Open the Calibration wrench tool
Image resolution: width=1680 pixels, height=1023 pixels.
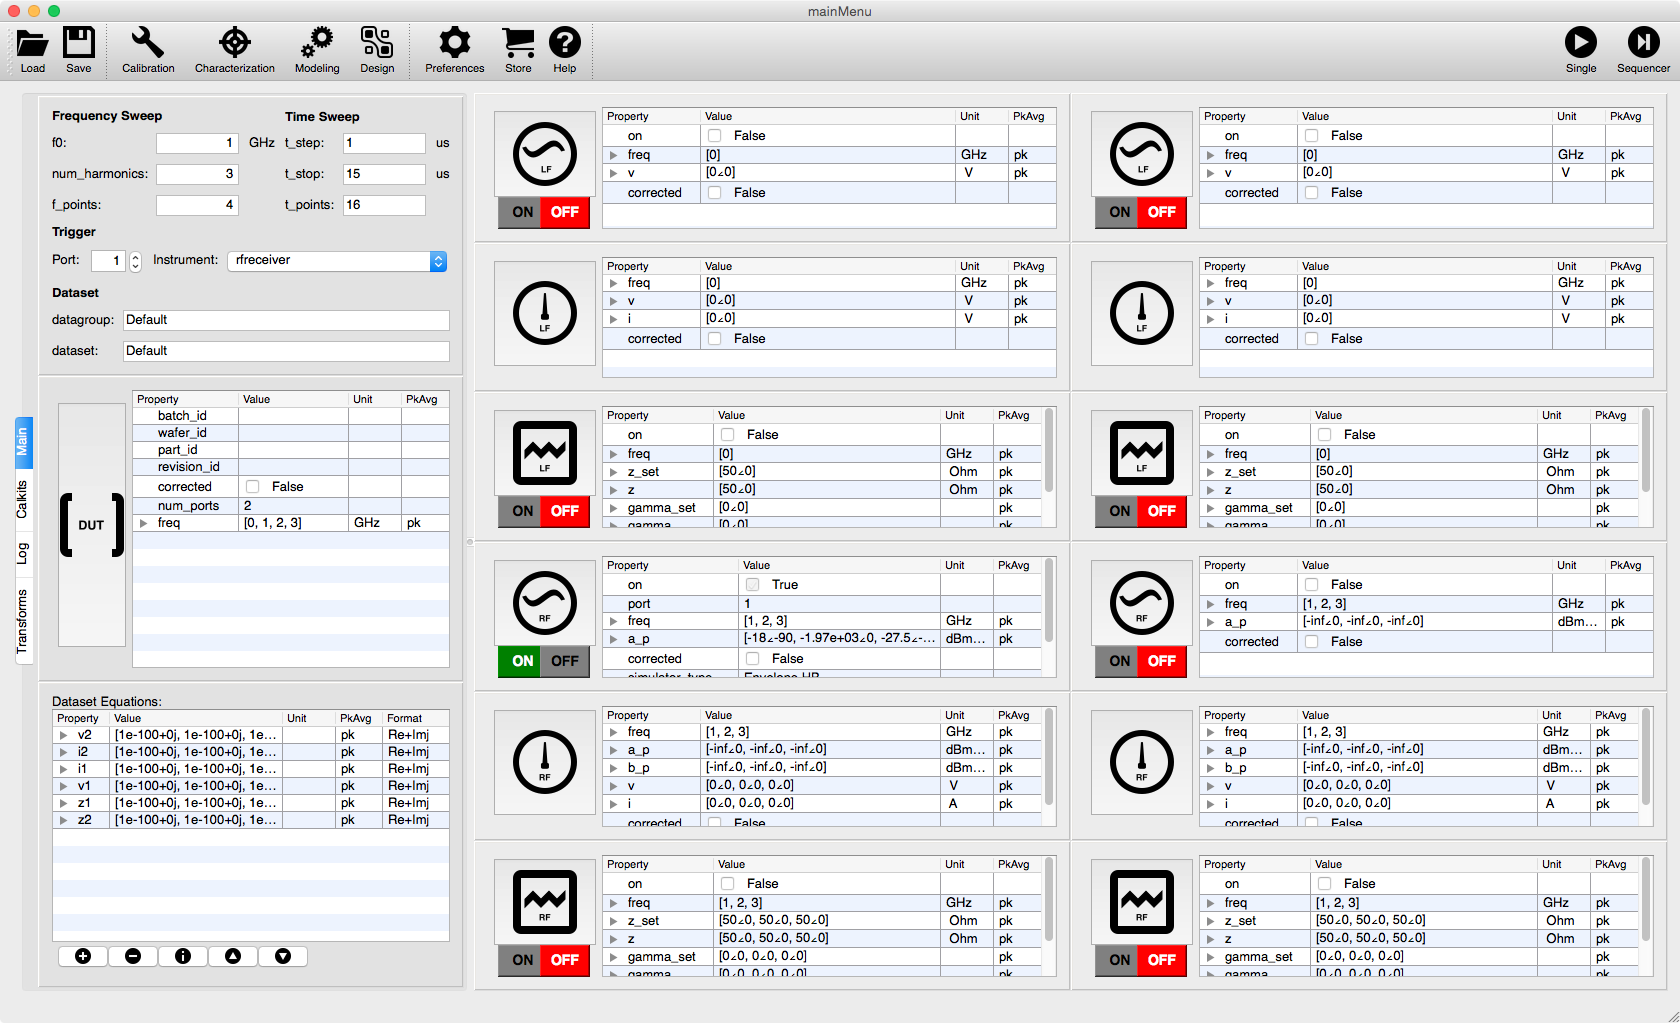click(x=148, y=43)
